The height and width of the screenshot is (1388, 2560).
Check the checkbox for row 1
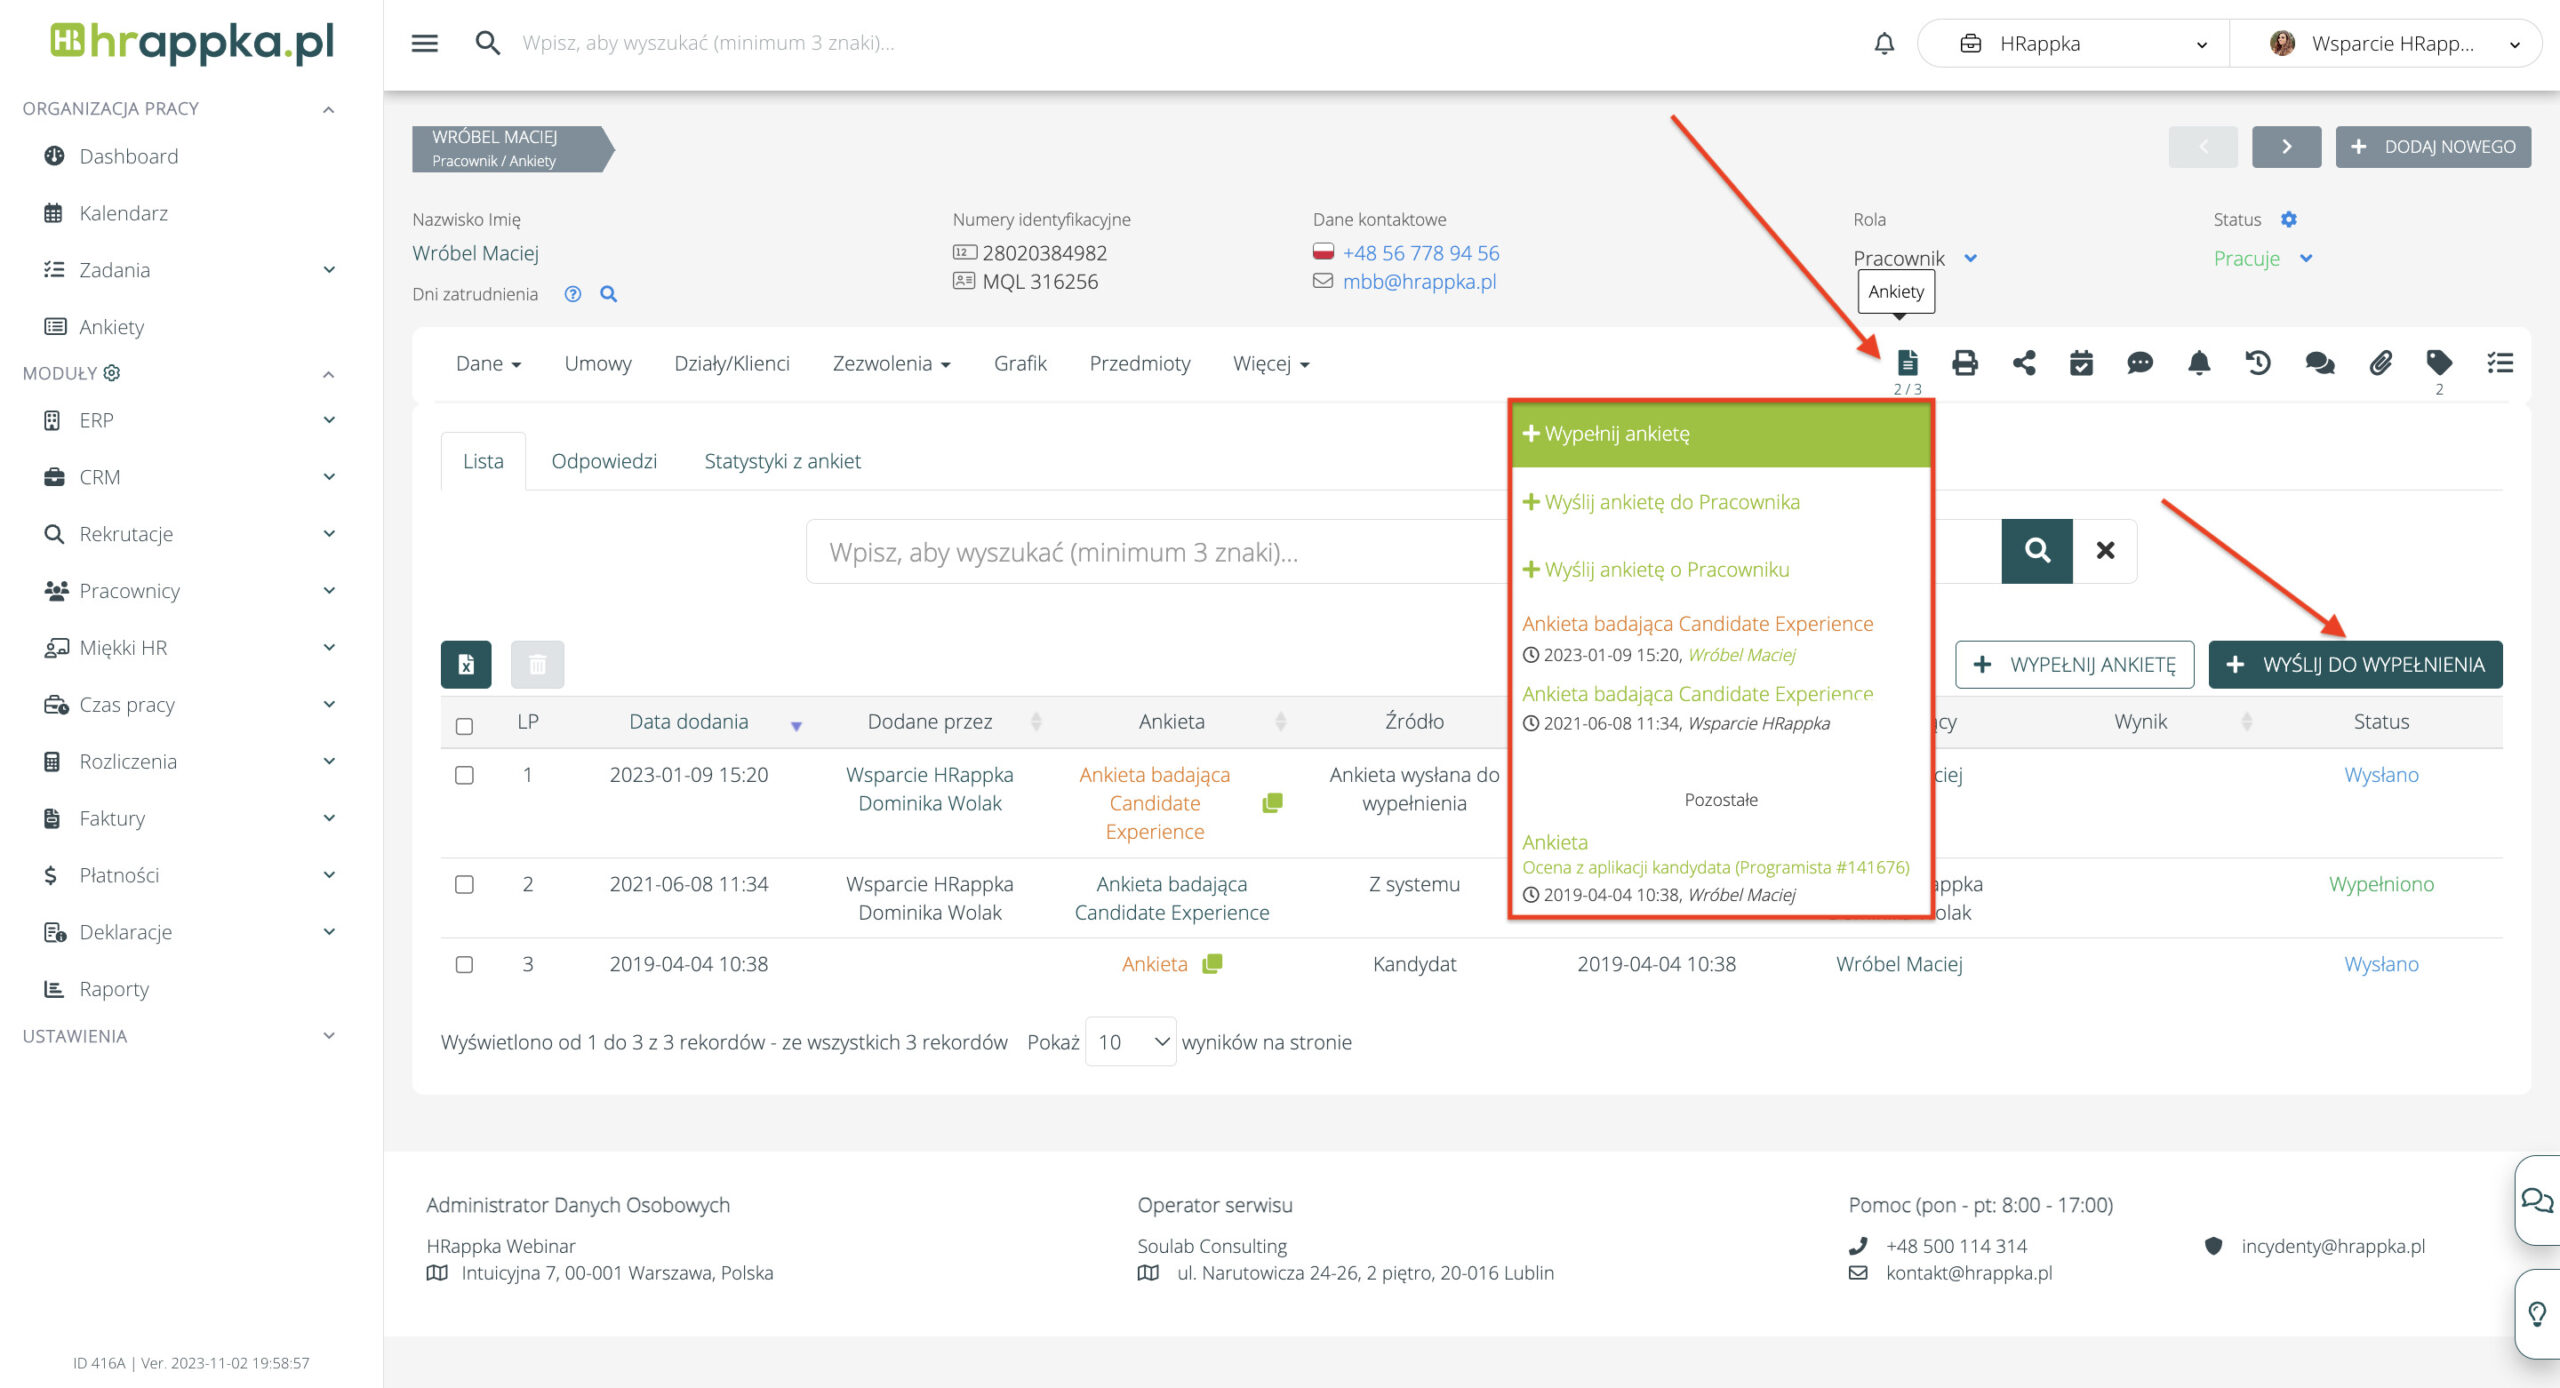tap(464, 775)
